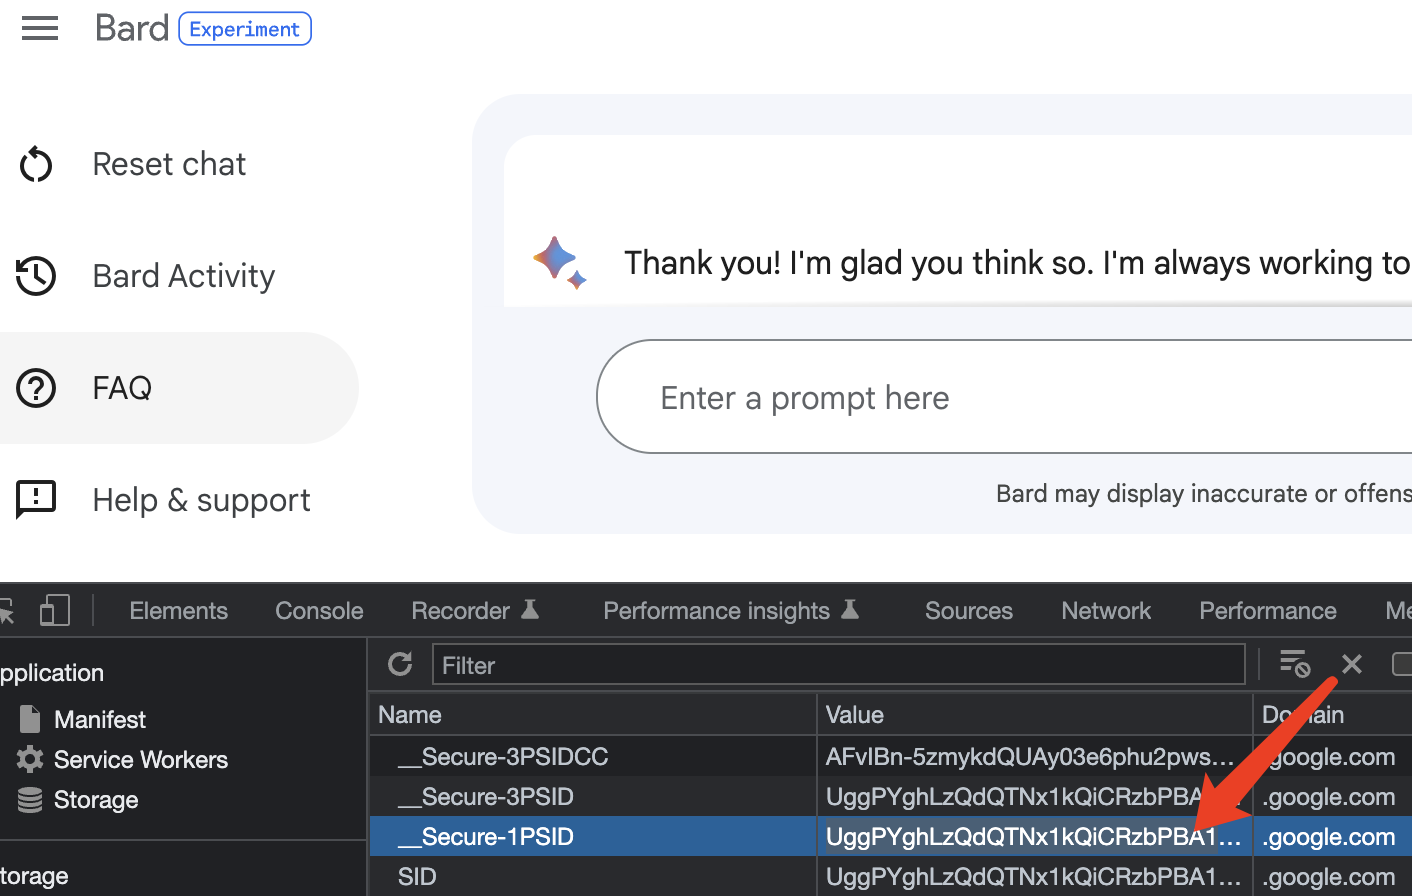Click the domain cell of __Secure-1PSID
This screenshot has width=1412, height=896.
[x=1333, y=837]
